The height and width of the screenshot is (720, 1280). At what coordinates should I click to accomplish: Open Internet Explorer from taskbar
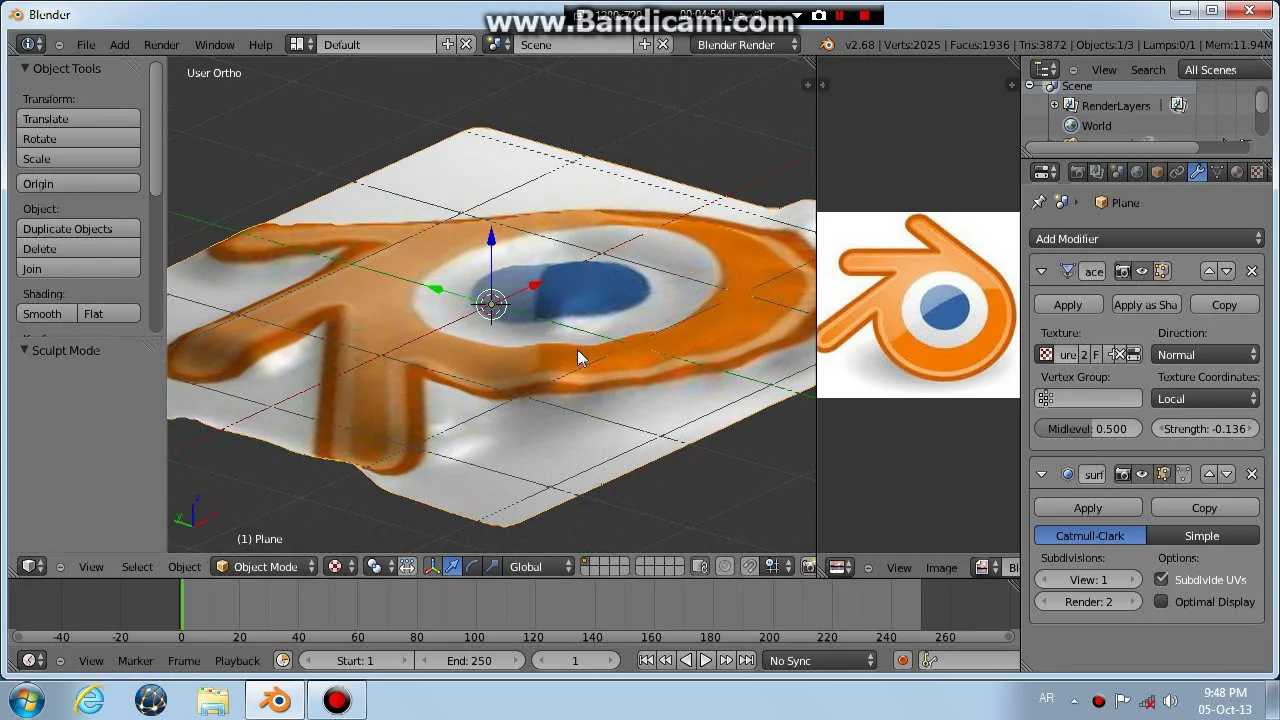click(x=90, y=701)
